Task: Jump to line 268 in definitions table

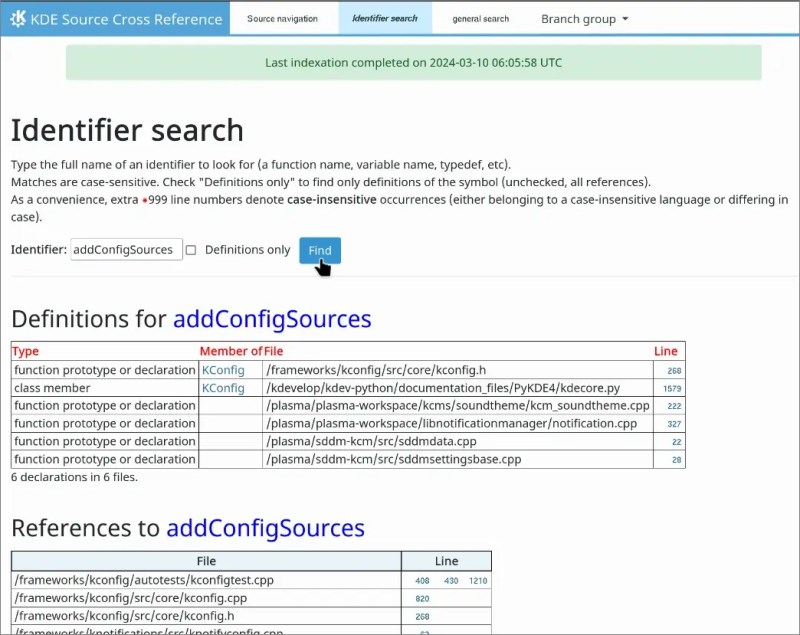Action: [674, 371]
